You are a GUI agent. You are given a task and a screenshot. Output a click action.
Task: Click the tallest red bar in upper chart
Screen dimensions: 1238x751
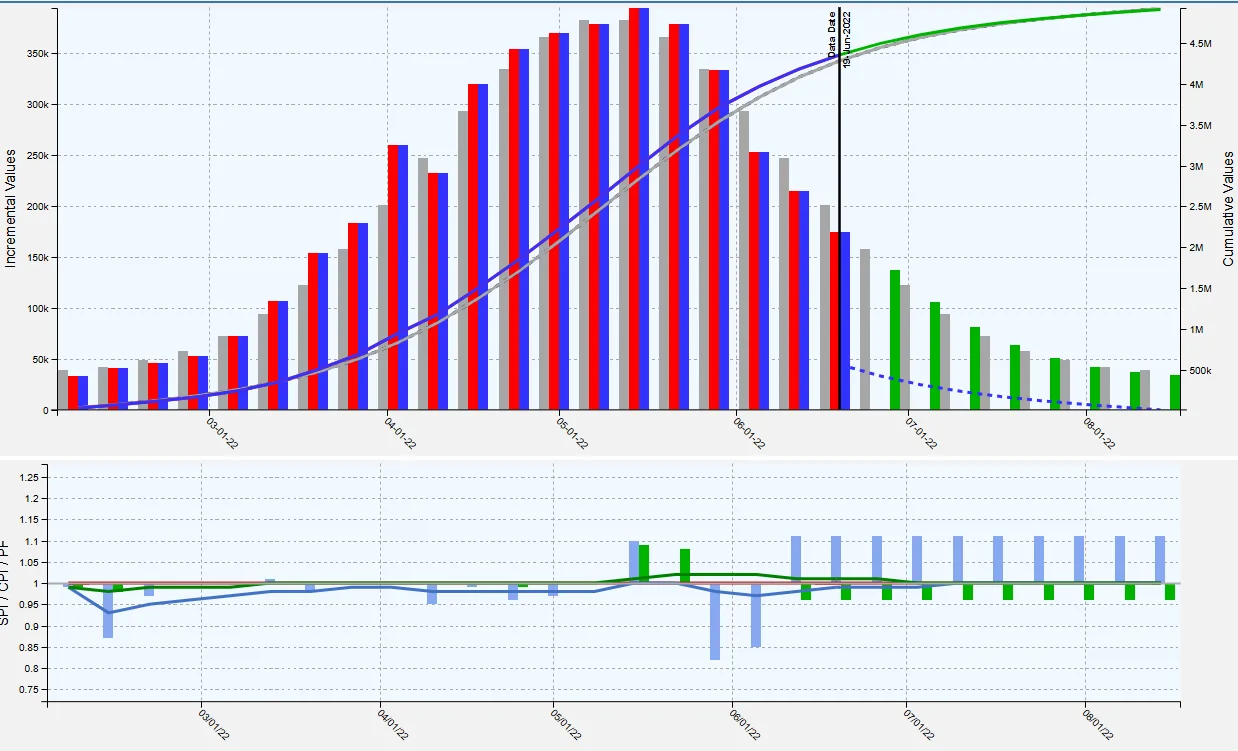click(x=634, y=209)
